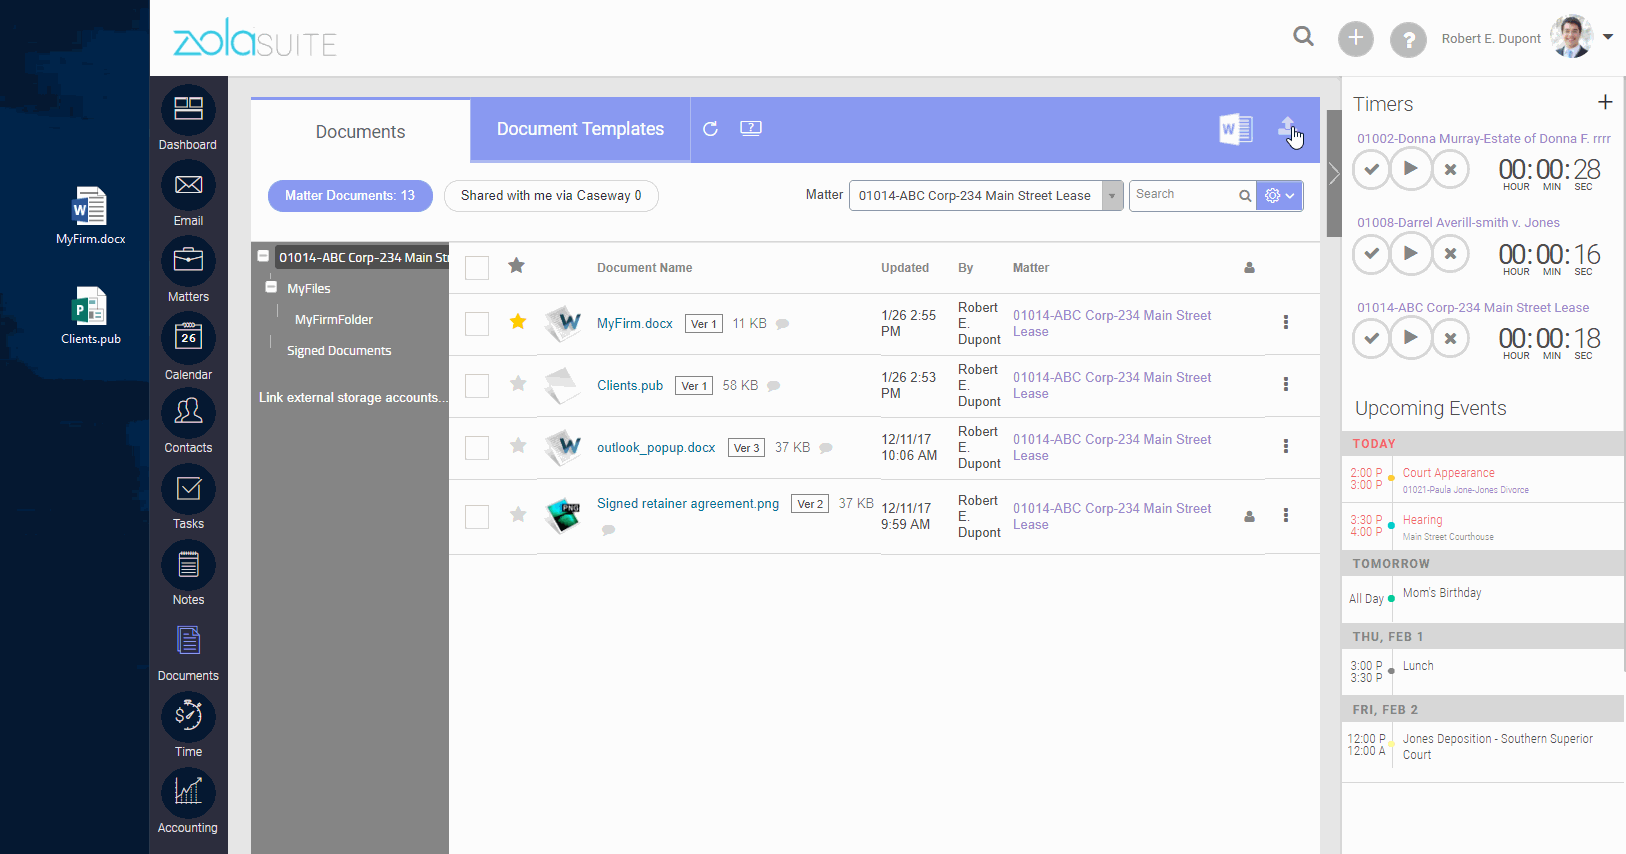Check the MyFirm.docx row checkbox
Viewport: 1626px width, 854px height.
click(x=477, y=324)
